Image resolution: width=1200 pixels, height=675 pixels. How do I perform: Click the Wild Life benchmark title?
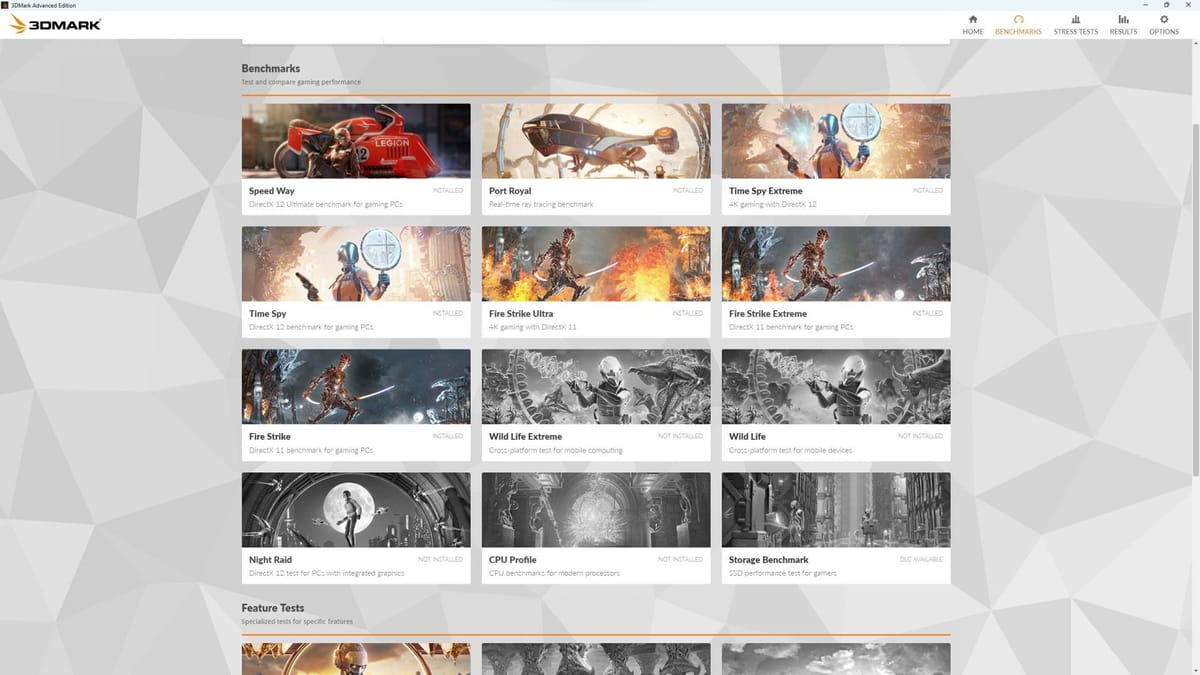(747, 437)
